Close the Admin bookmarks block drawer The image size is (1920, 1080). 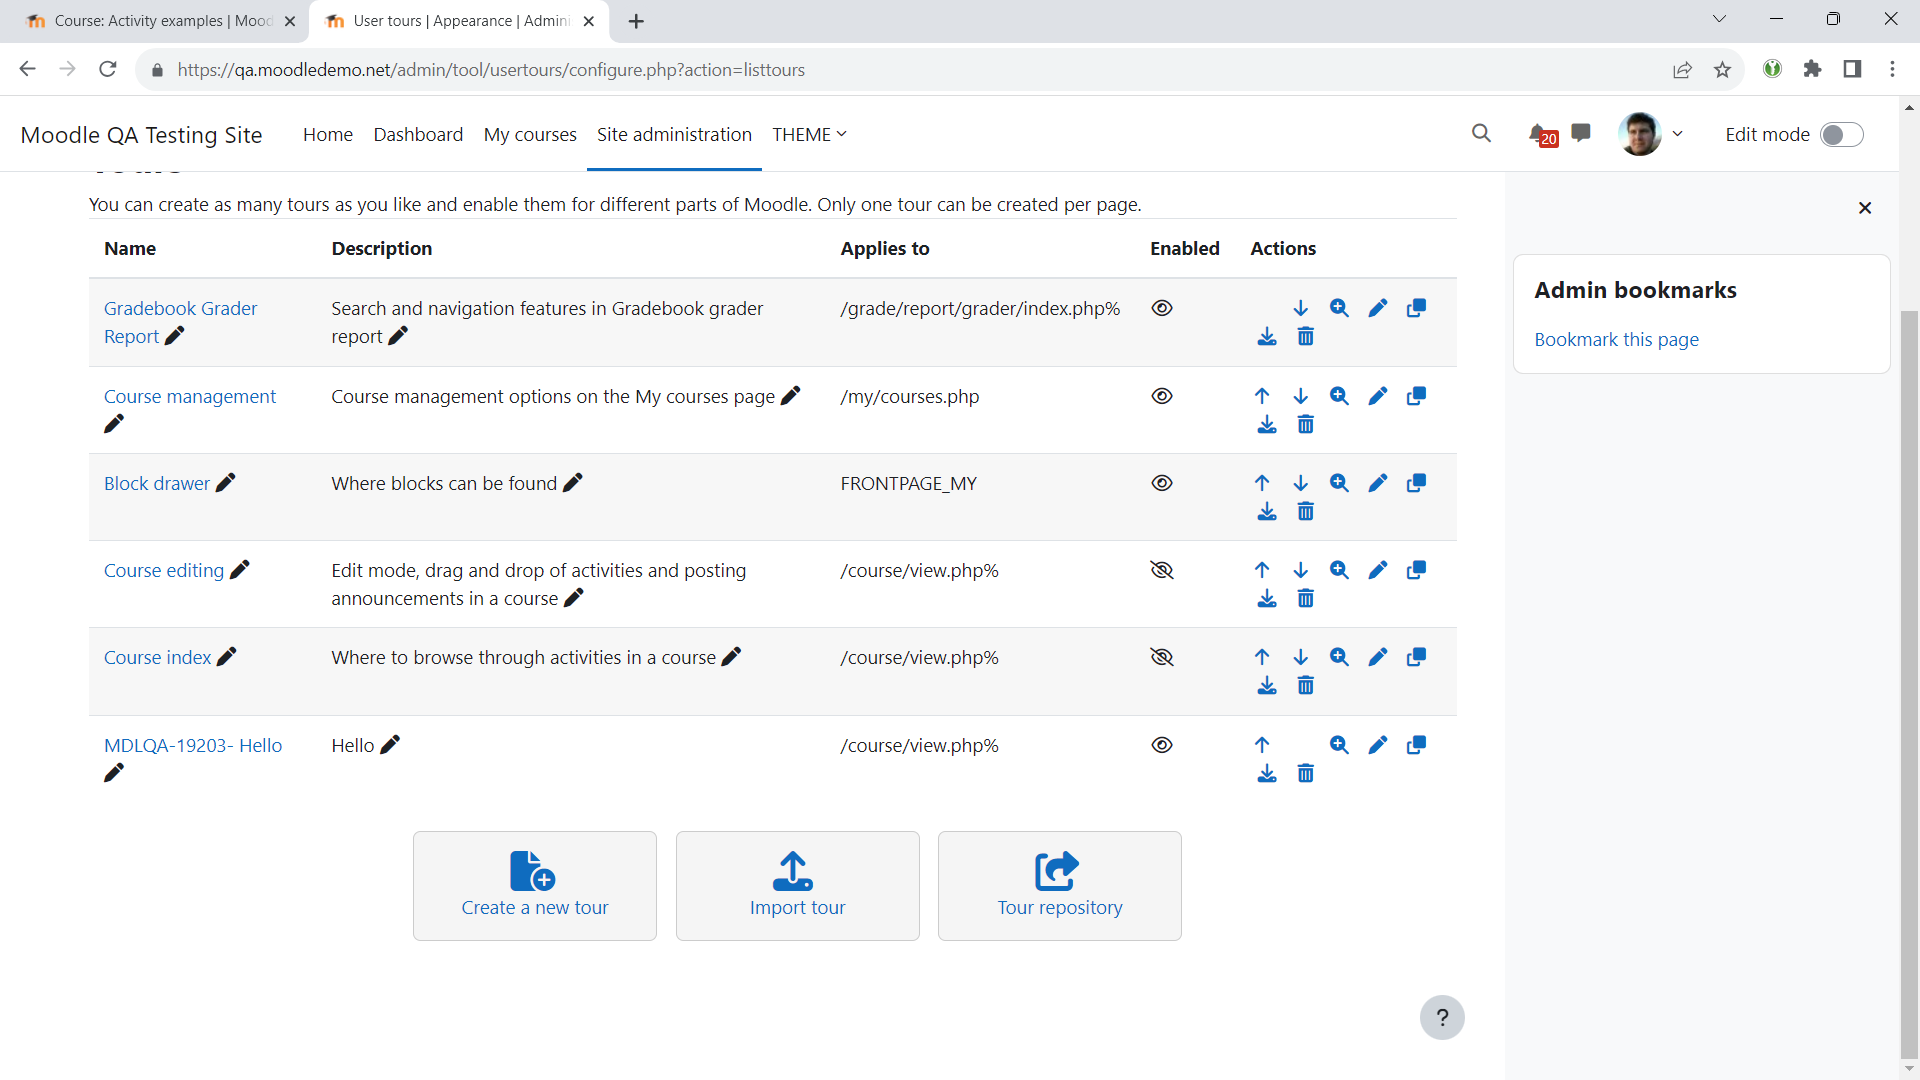point(1865,208)
